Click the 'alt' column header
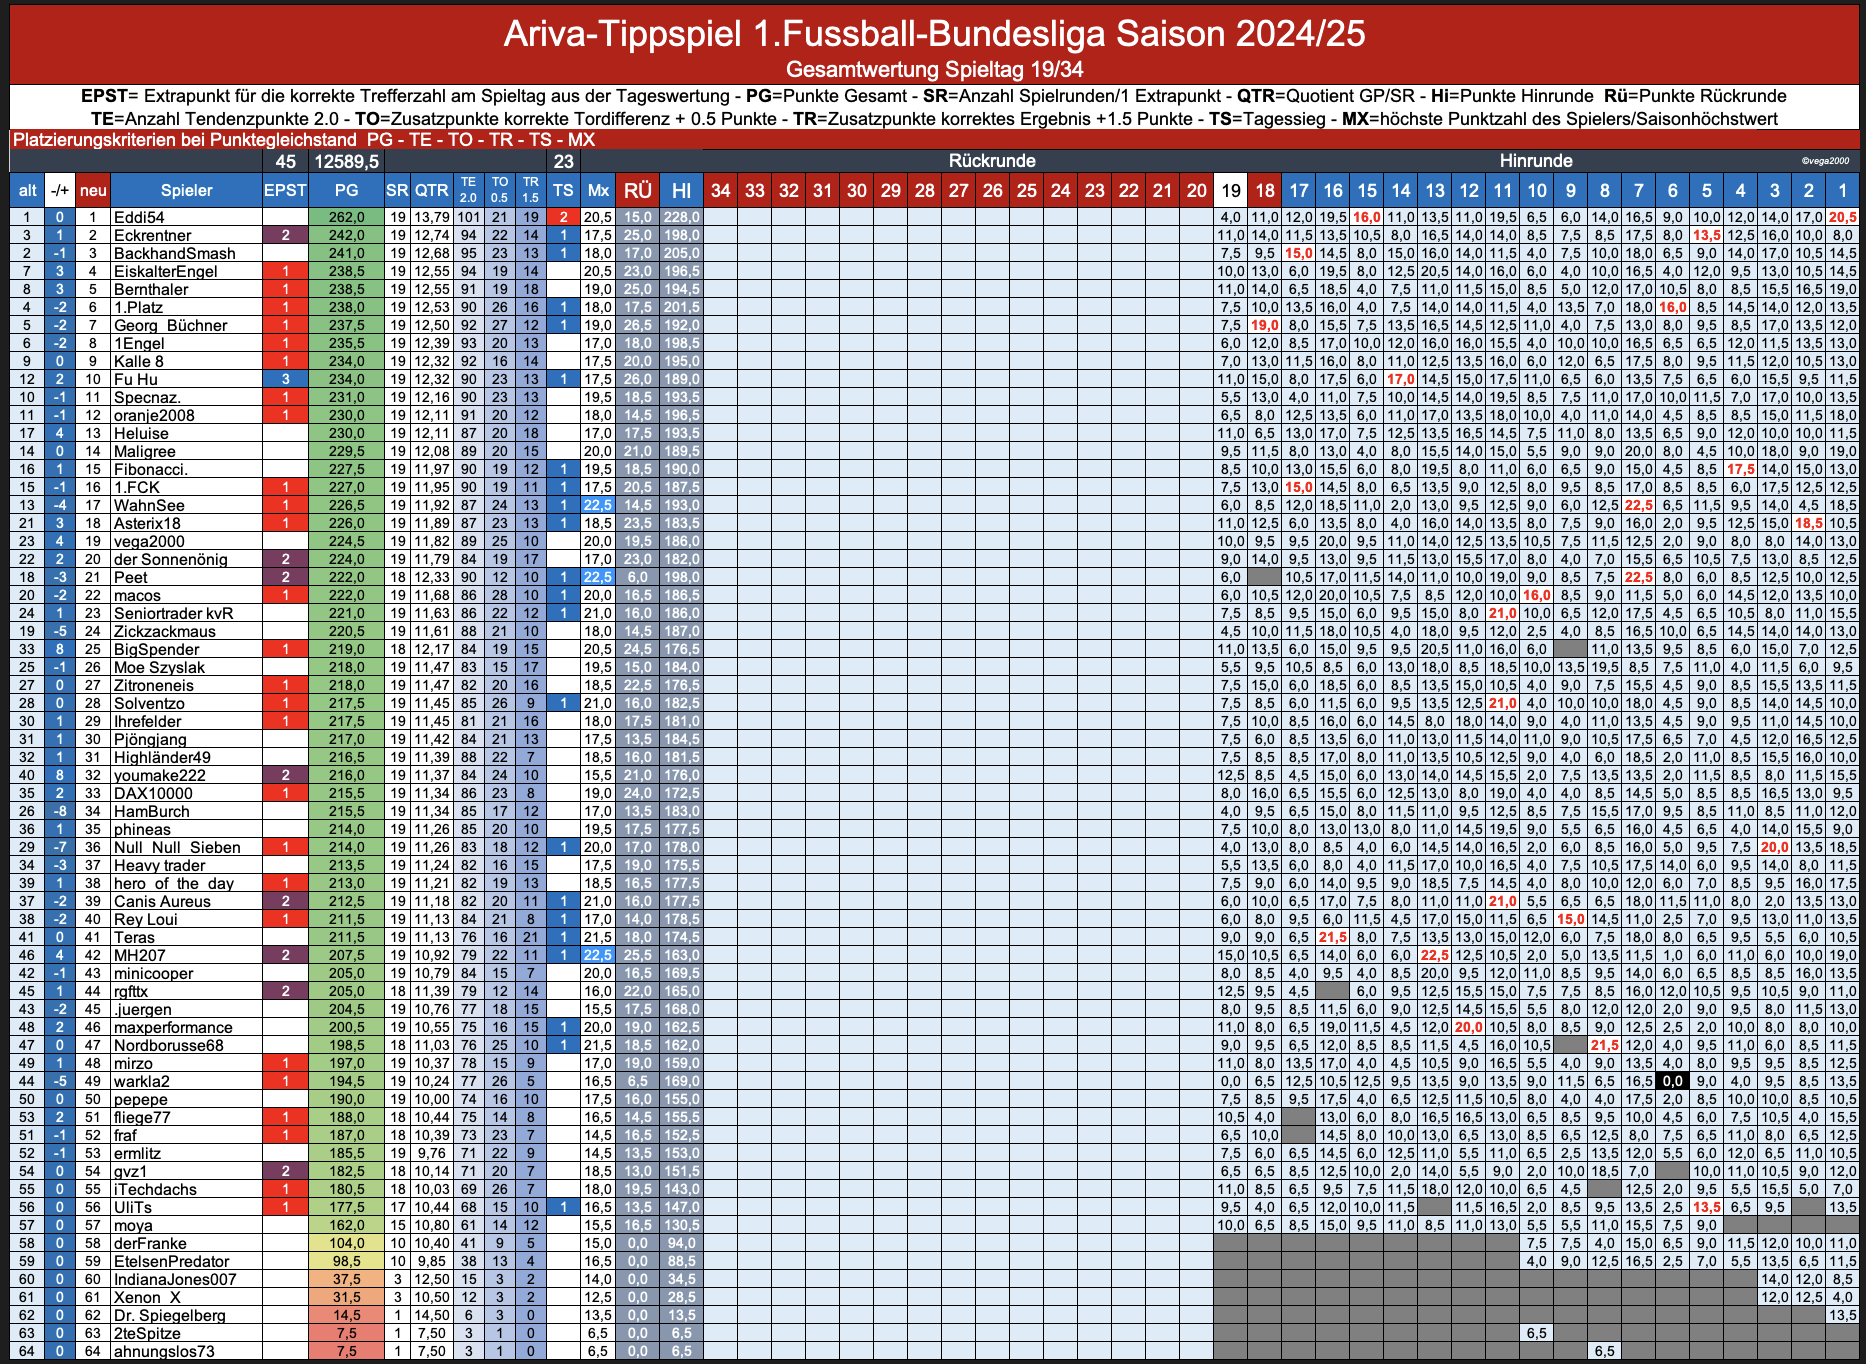Image resolution: width=1866 pixels, height=1364 pixels. pyautogui.click(x=28, y=190)
